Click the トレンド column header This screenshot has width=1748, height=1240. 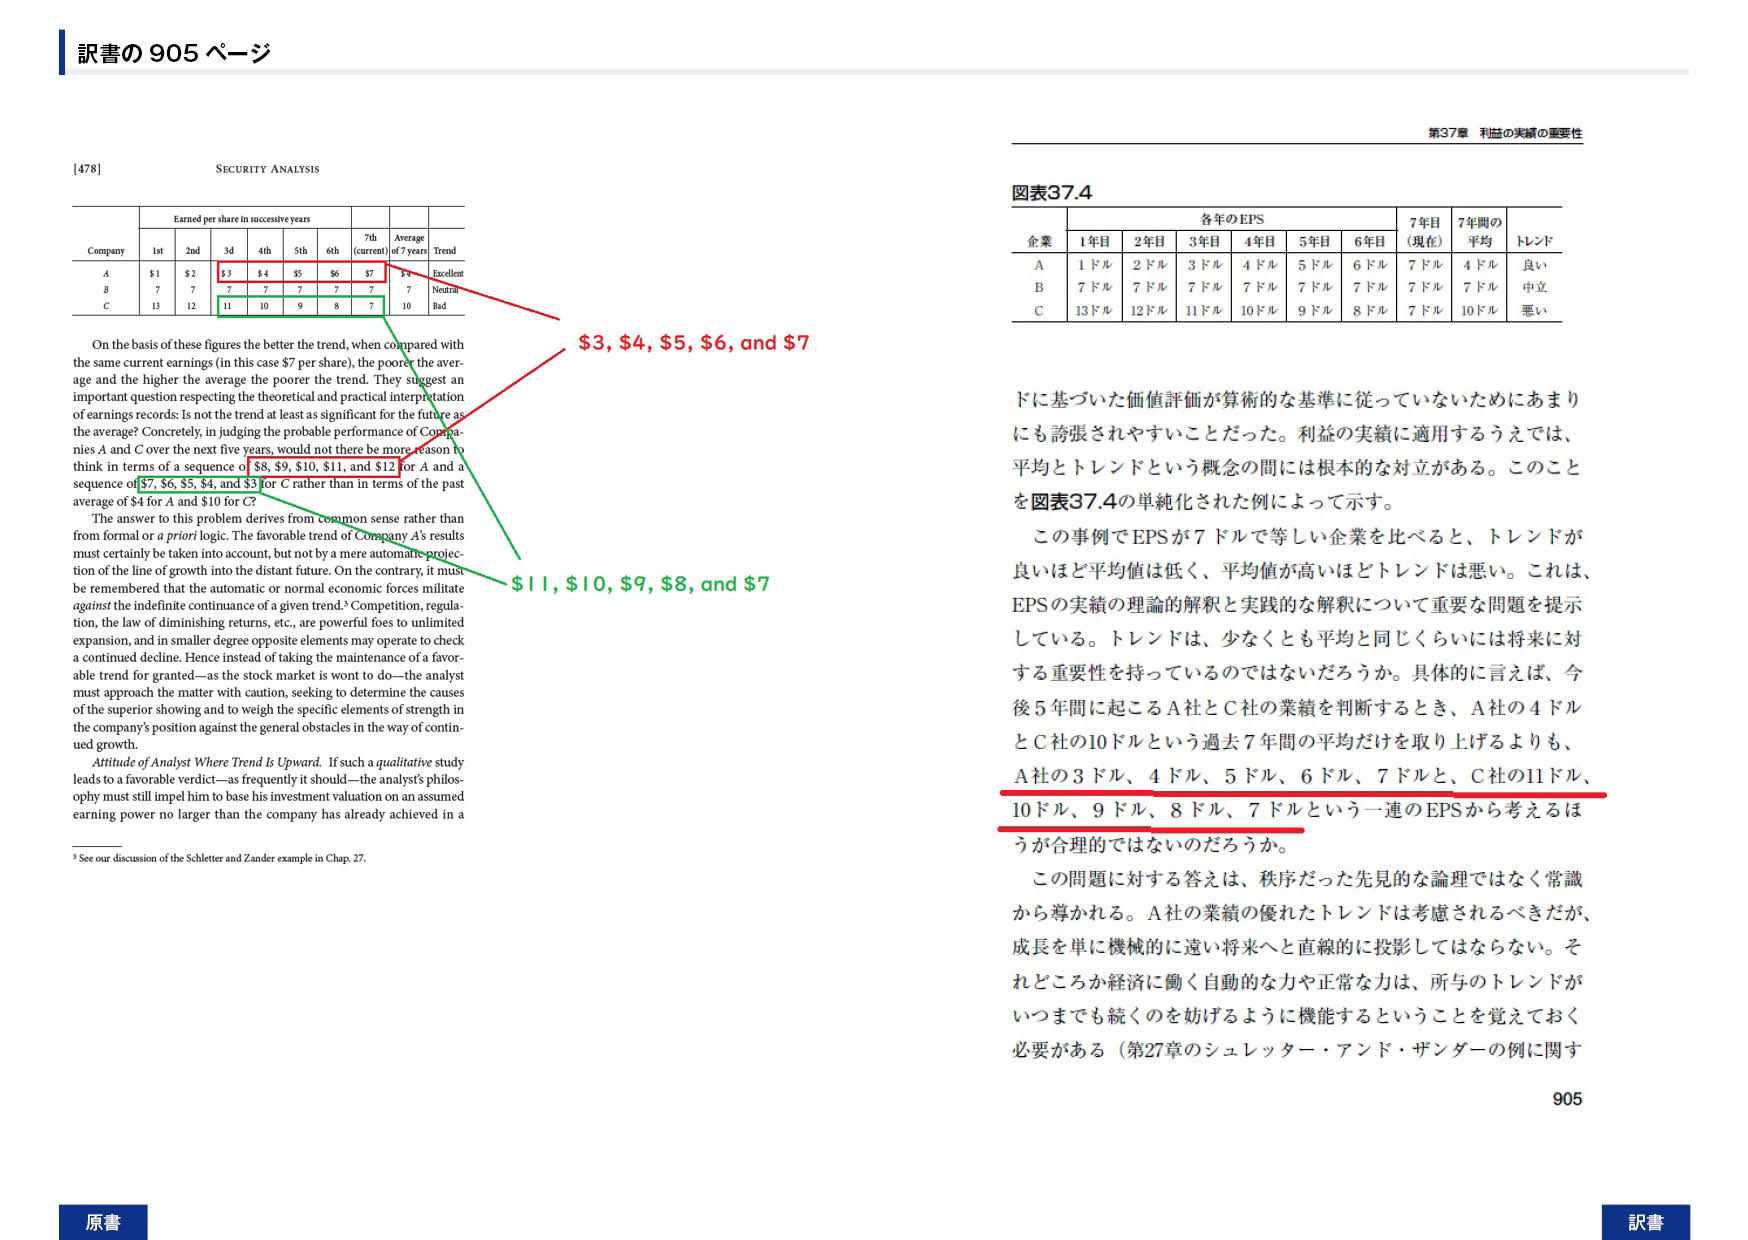[x=1534, y=241]
